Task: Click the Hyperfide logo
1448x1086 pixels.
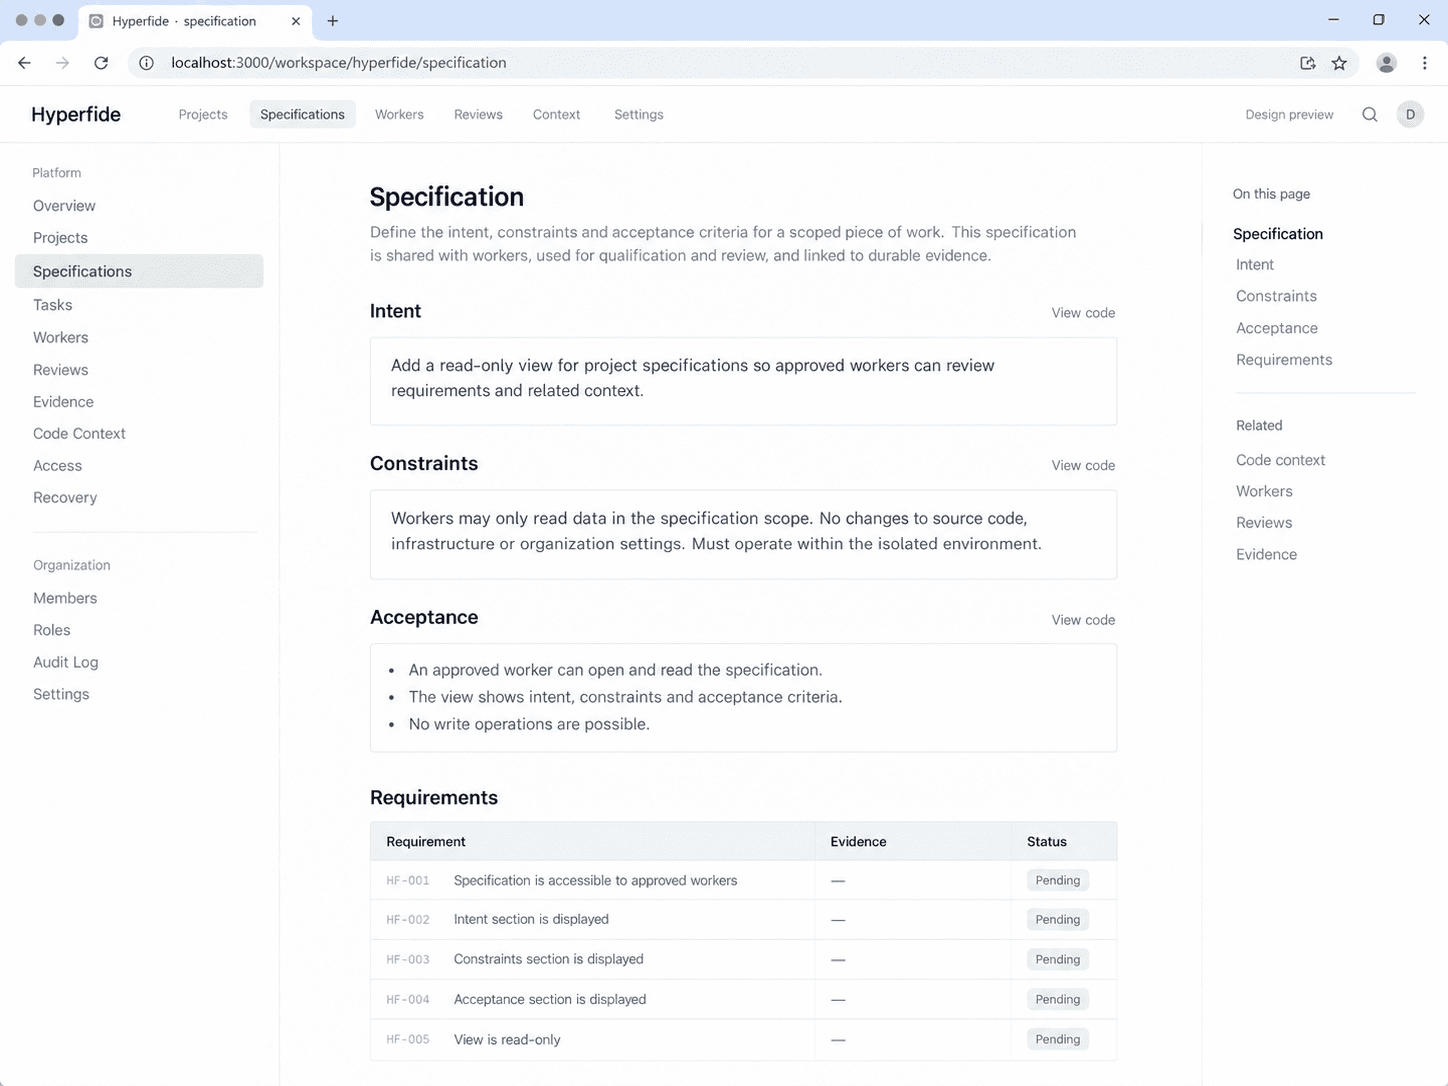Action: point(76,115)
